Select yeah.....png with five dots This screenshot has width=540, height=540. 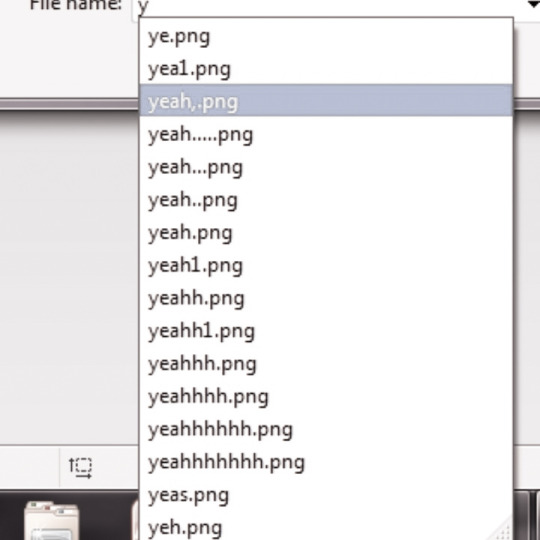[326, 134]
